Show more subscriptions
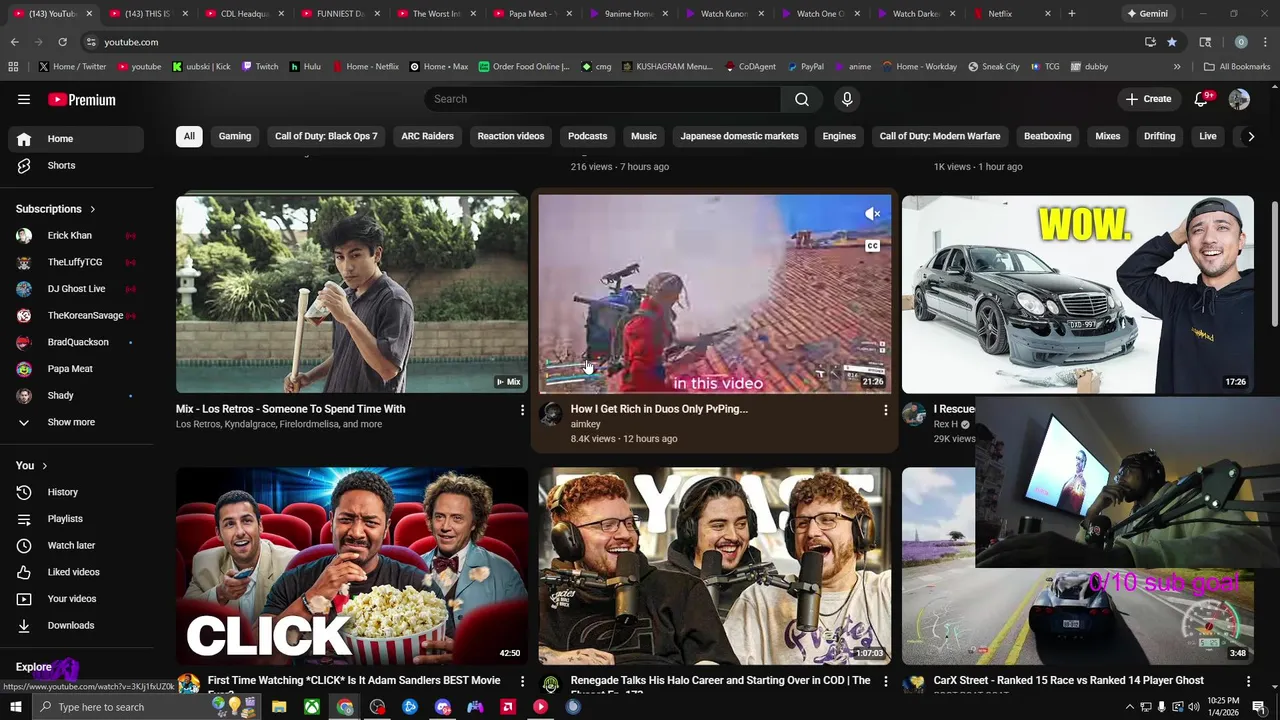The width and height of the screenshot is (1280, 720). (72, 422)
